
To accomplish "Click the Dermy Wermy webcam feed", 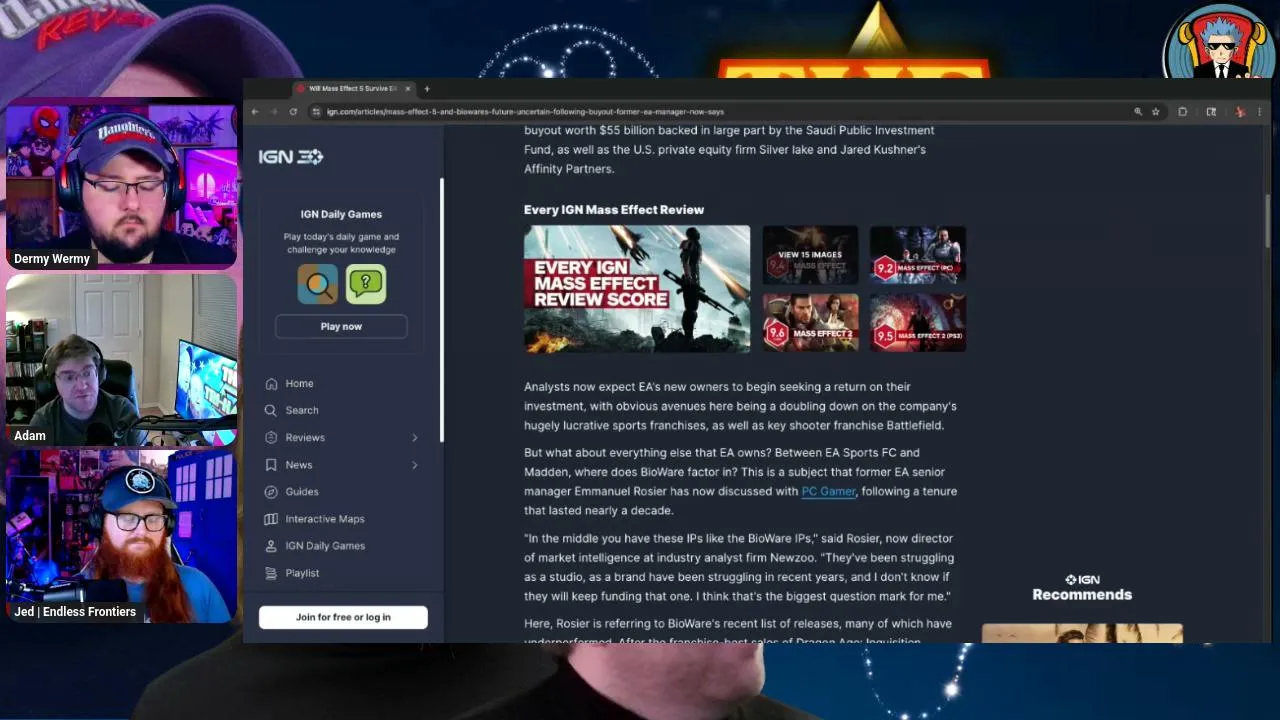I will pyautogui.click(x=121, y=186).
